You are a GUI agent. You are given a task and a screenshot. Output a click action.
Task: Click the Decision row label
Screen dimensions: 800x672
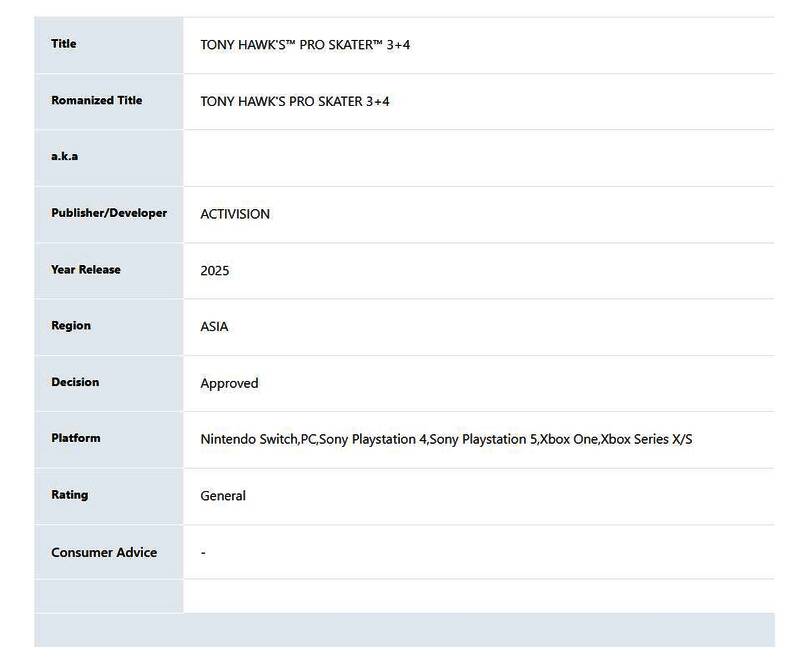point(75,382)
